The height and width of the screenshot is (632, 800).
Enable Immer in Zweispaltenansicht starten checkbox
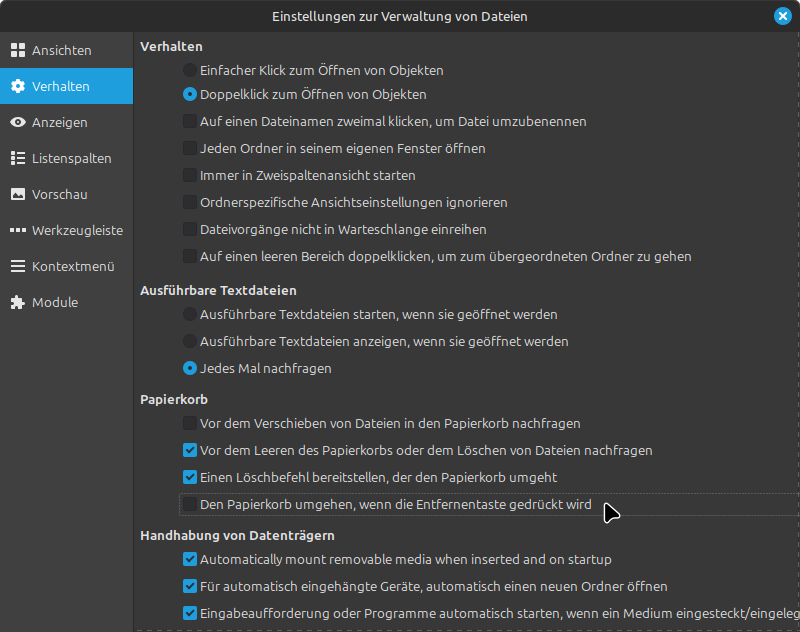coord(190,175)
